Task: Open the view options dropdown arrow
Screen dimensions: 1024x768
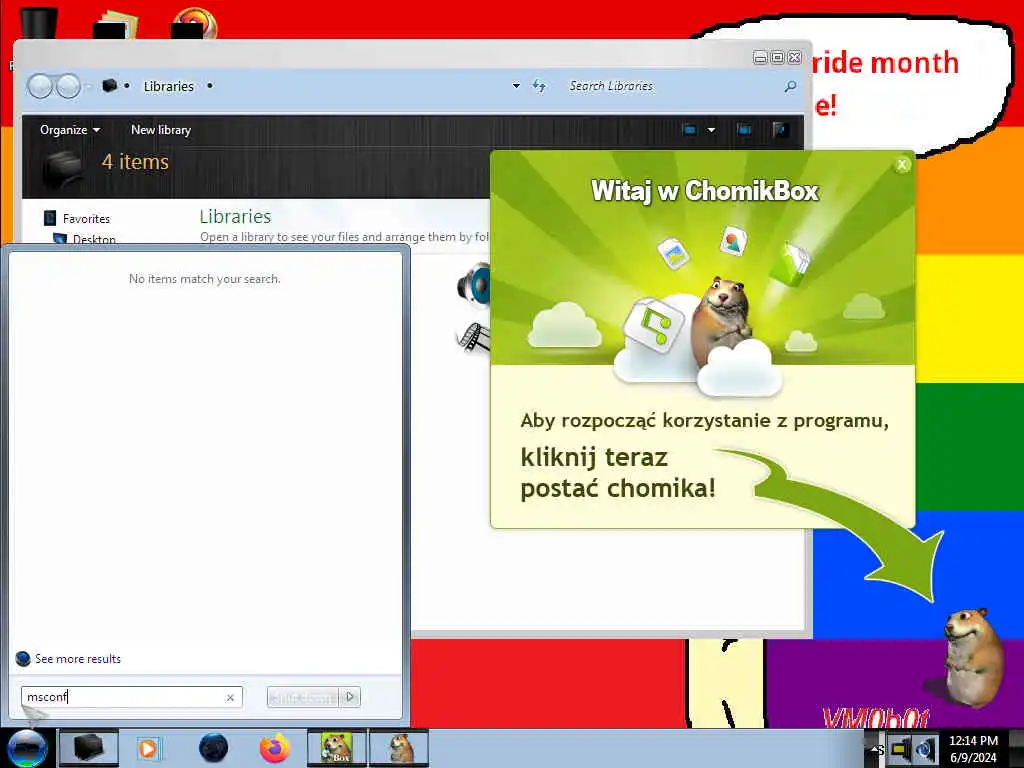Action: (x=711, y=129)
